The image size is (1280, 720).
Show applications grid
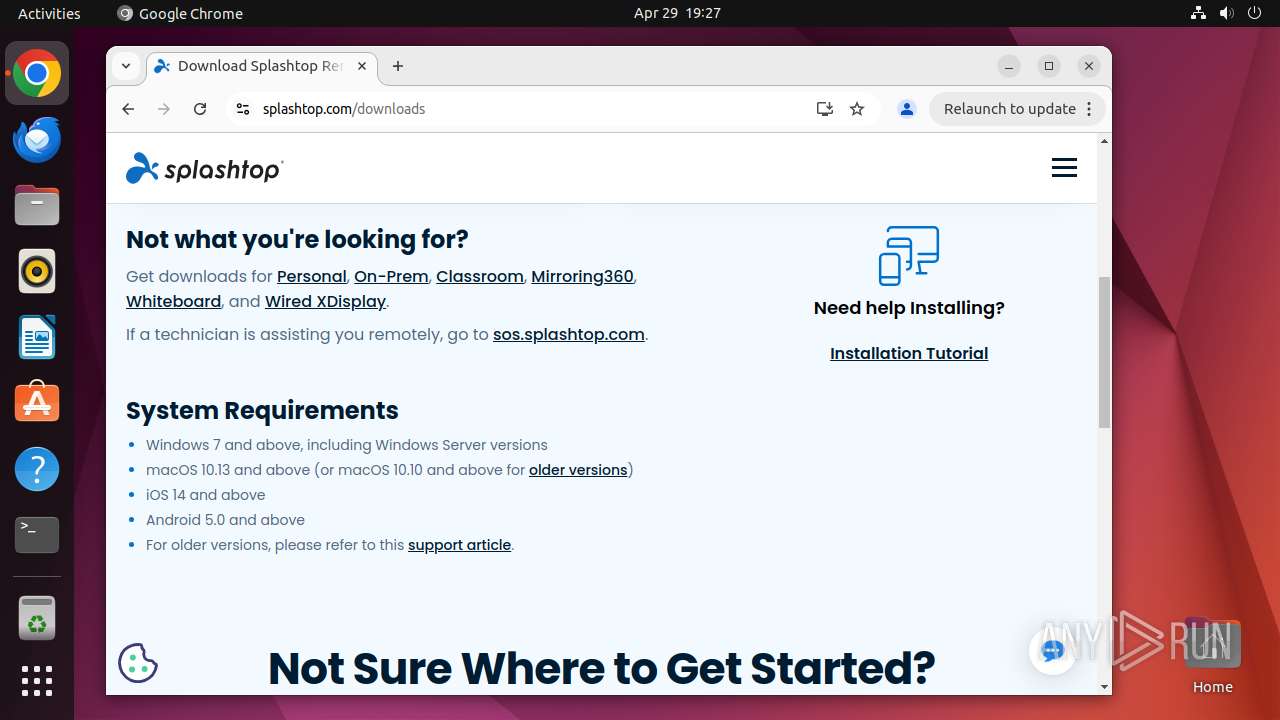37,681
